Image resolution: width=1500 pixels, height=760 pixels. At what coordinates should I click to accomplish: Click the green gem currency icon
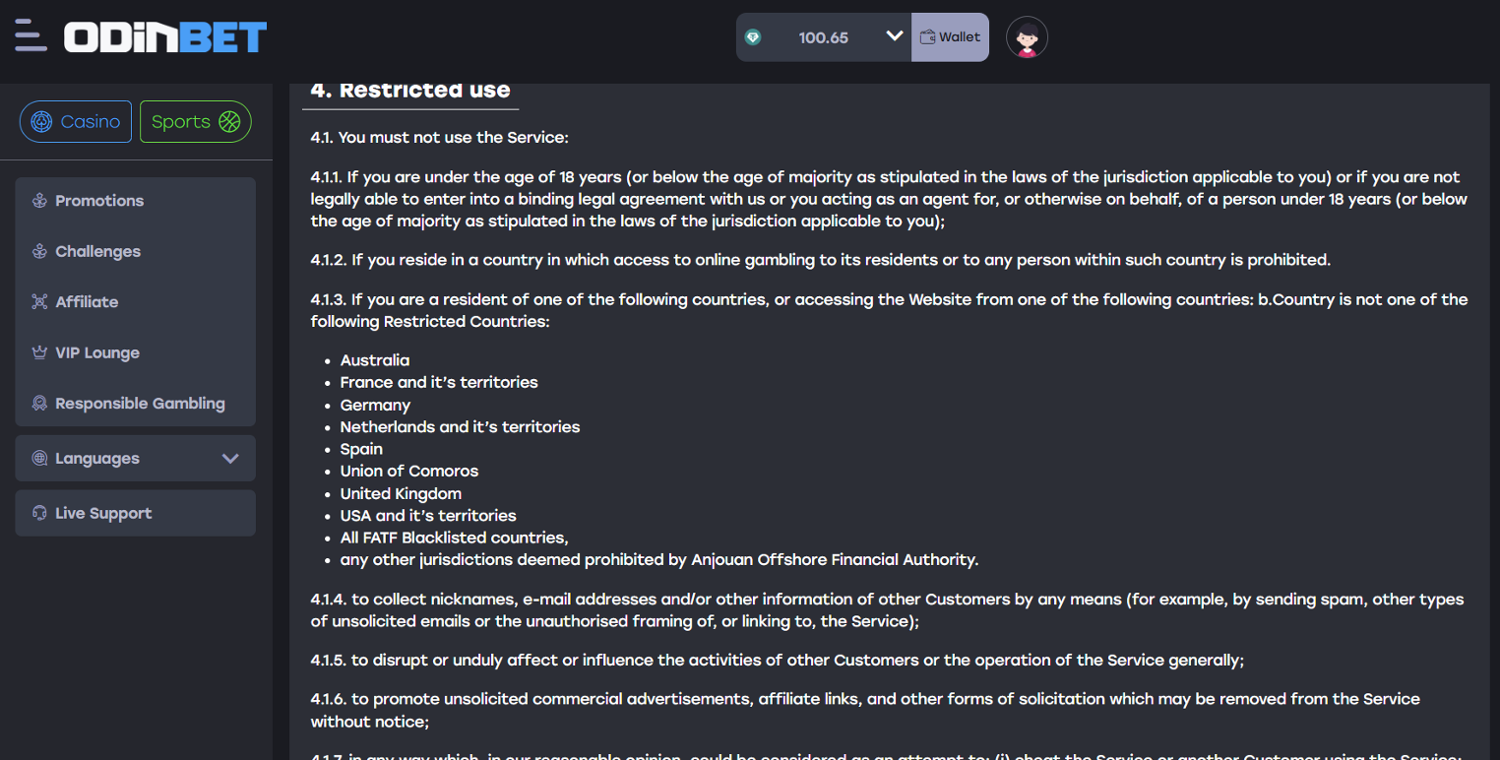point(753,37)
